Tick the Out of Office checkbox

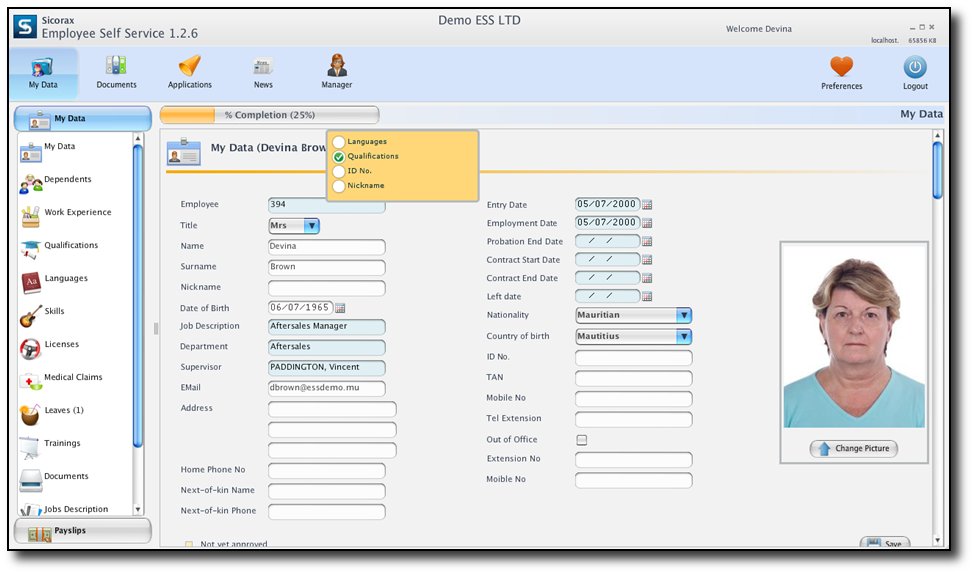pyautogui.click(x=582, y=440)
